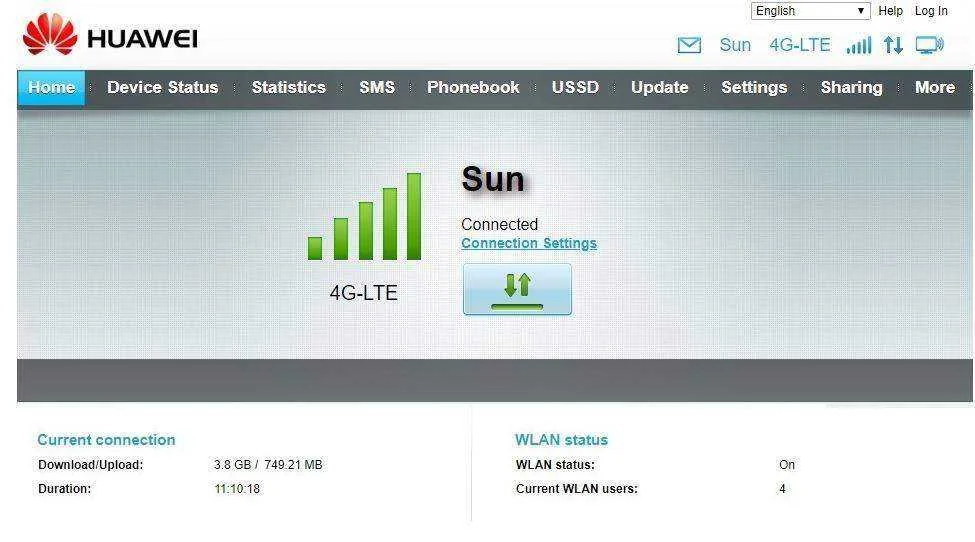Go to the Home tab
This screenshot has height=542, width=975.
tap(51, 88)
